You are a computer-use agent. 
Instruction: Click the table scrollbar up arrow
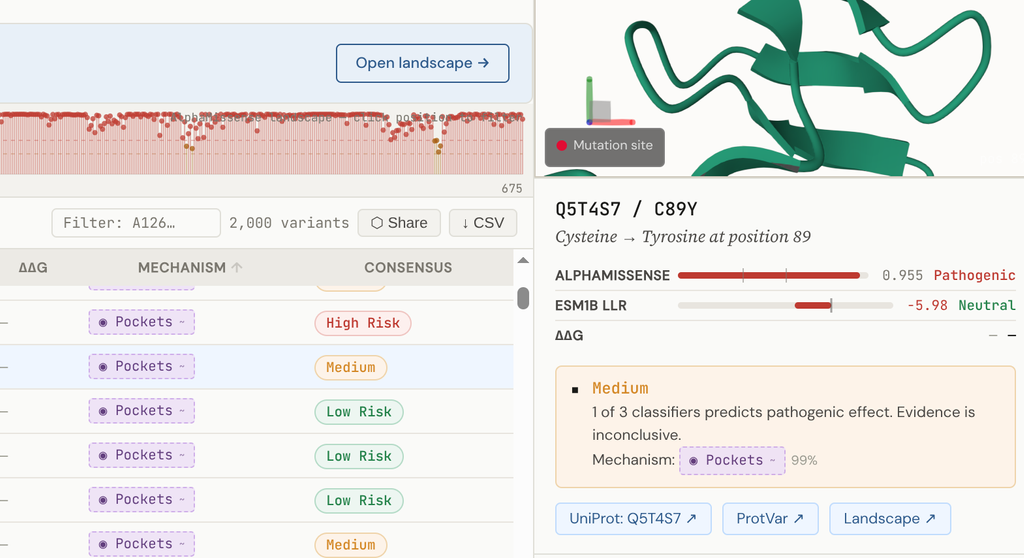point(522,261)
